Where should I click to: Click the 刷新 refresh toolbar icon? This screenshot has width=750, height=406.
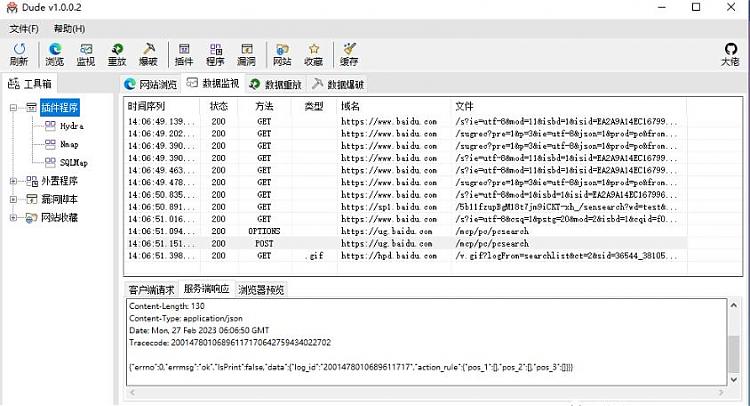point(19,54)
